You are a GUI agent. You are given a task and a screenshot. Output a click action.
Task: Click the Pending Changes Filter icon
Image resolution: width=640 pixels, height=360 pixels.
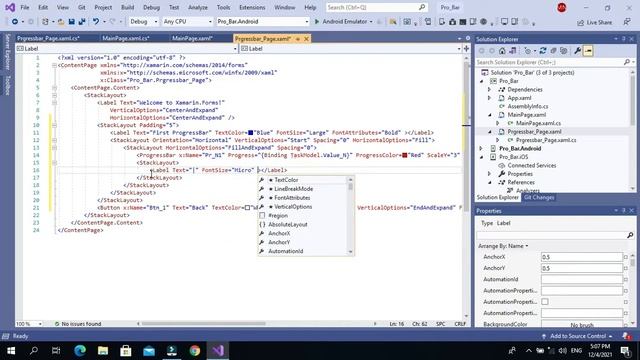[x=528, y=51]
